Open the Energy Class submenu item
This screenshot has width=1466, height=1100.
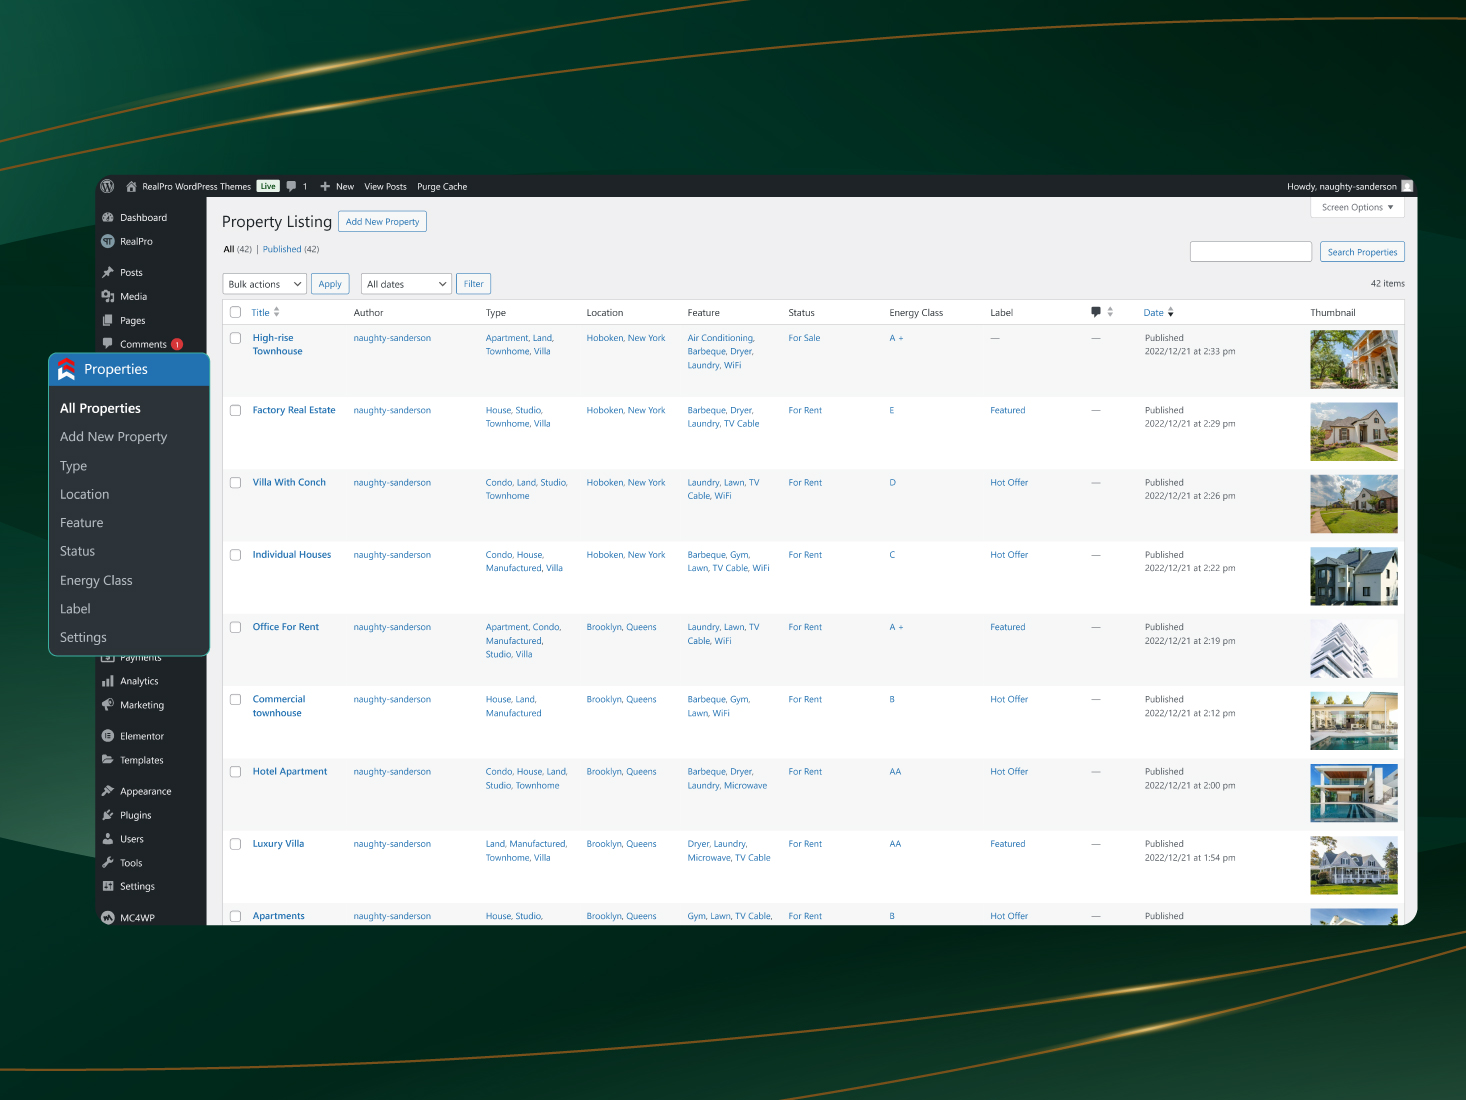[96, 580]
